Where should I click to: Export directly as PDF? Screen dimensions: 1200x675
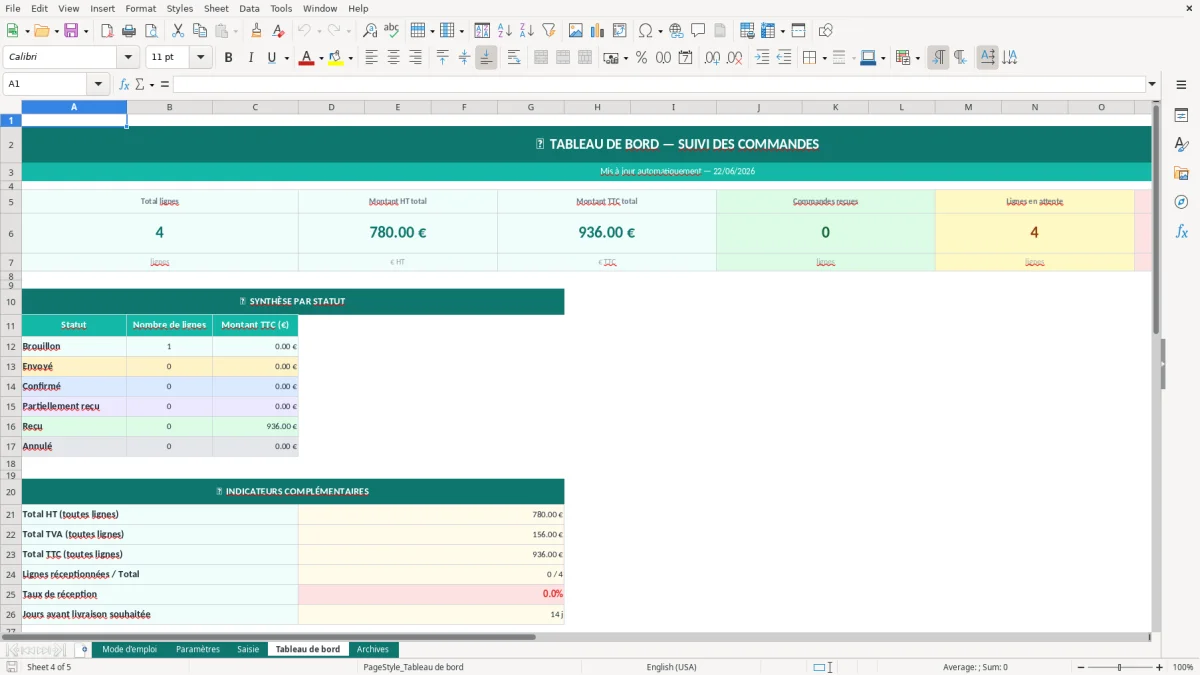pos(106,31)
